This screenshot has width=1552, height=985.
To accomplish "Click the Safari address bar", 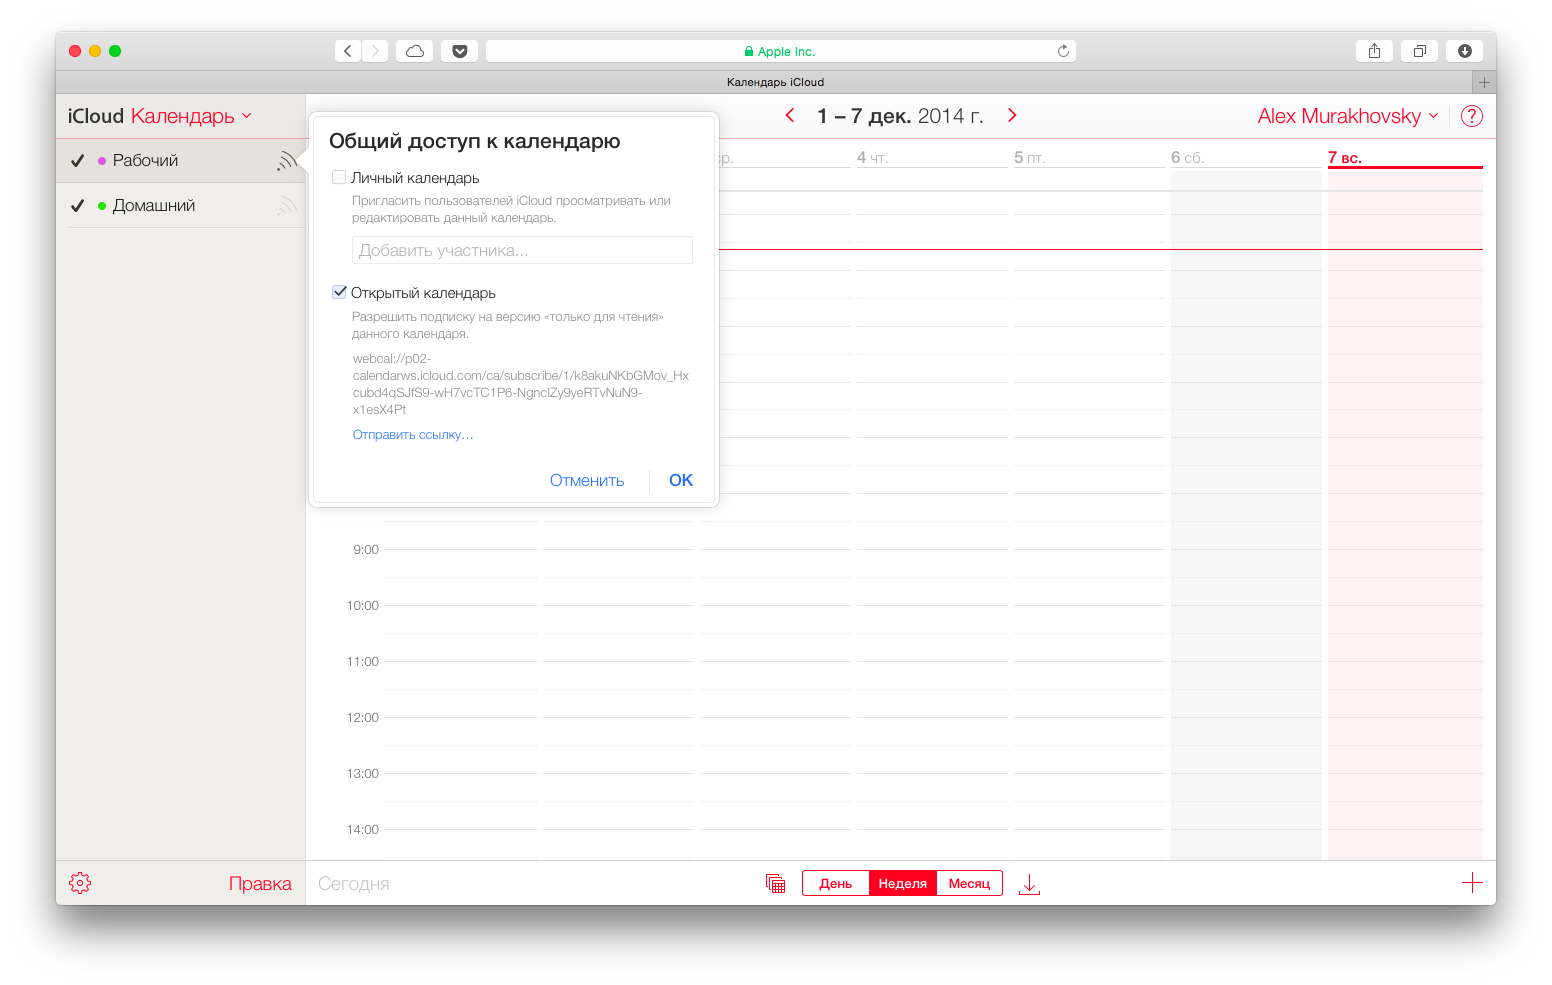I will [x=780, y=51].
